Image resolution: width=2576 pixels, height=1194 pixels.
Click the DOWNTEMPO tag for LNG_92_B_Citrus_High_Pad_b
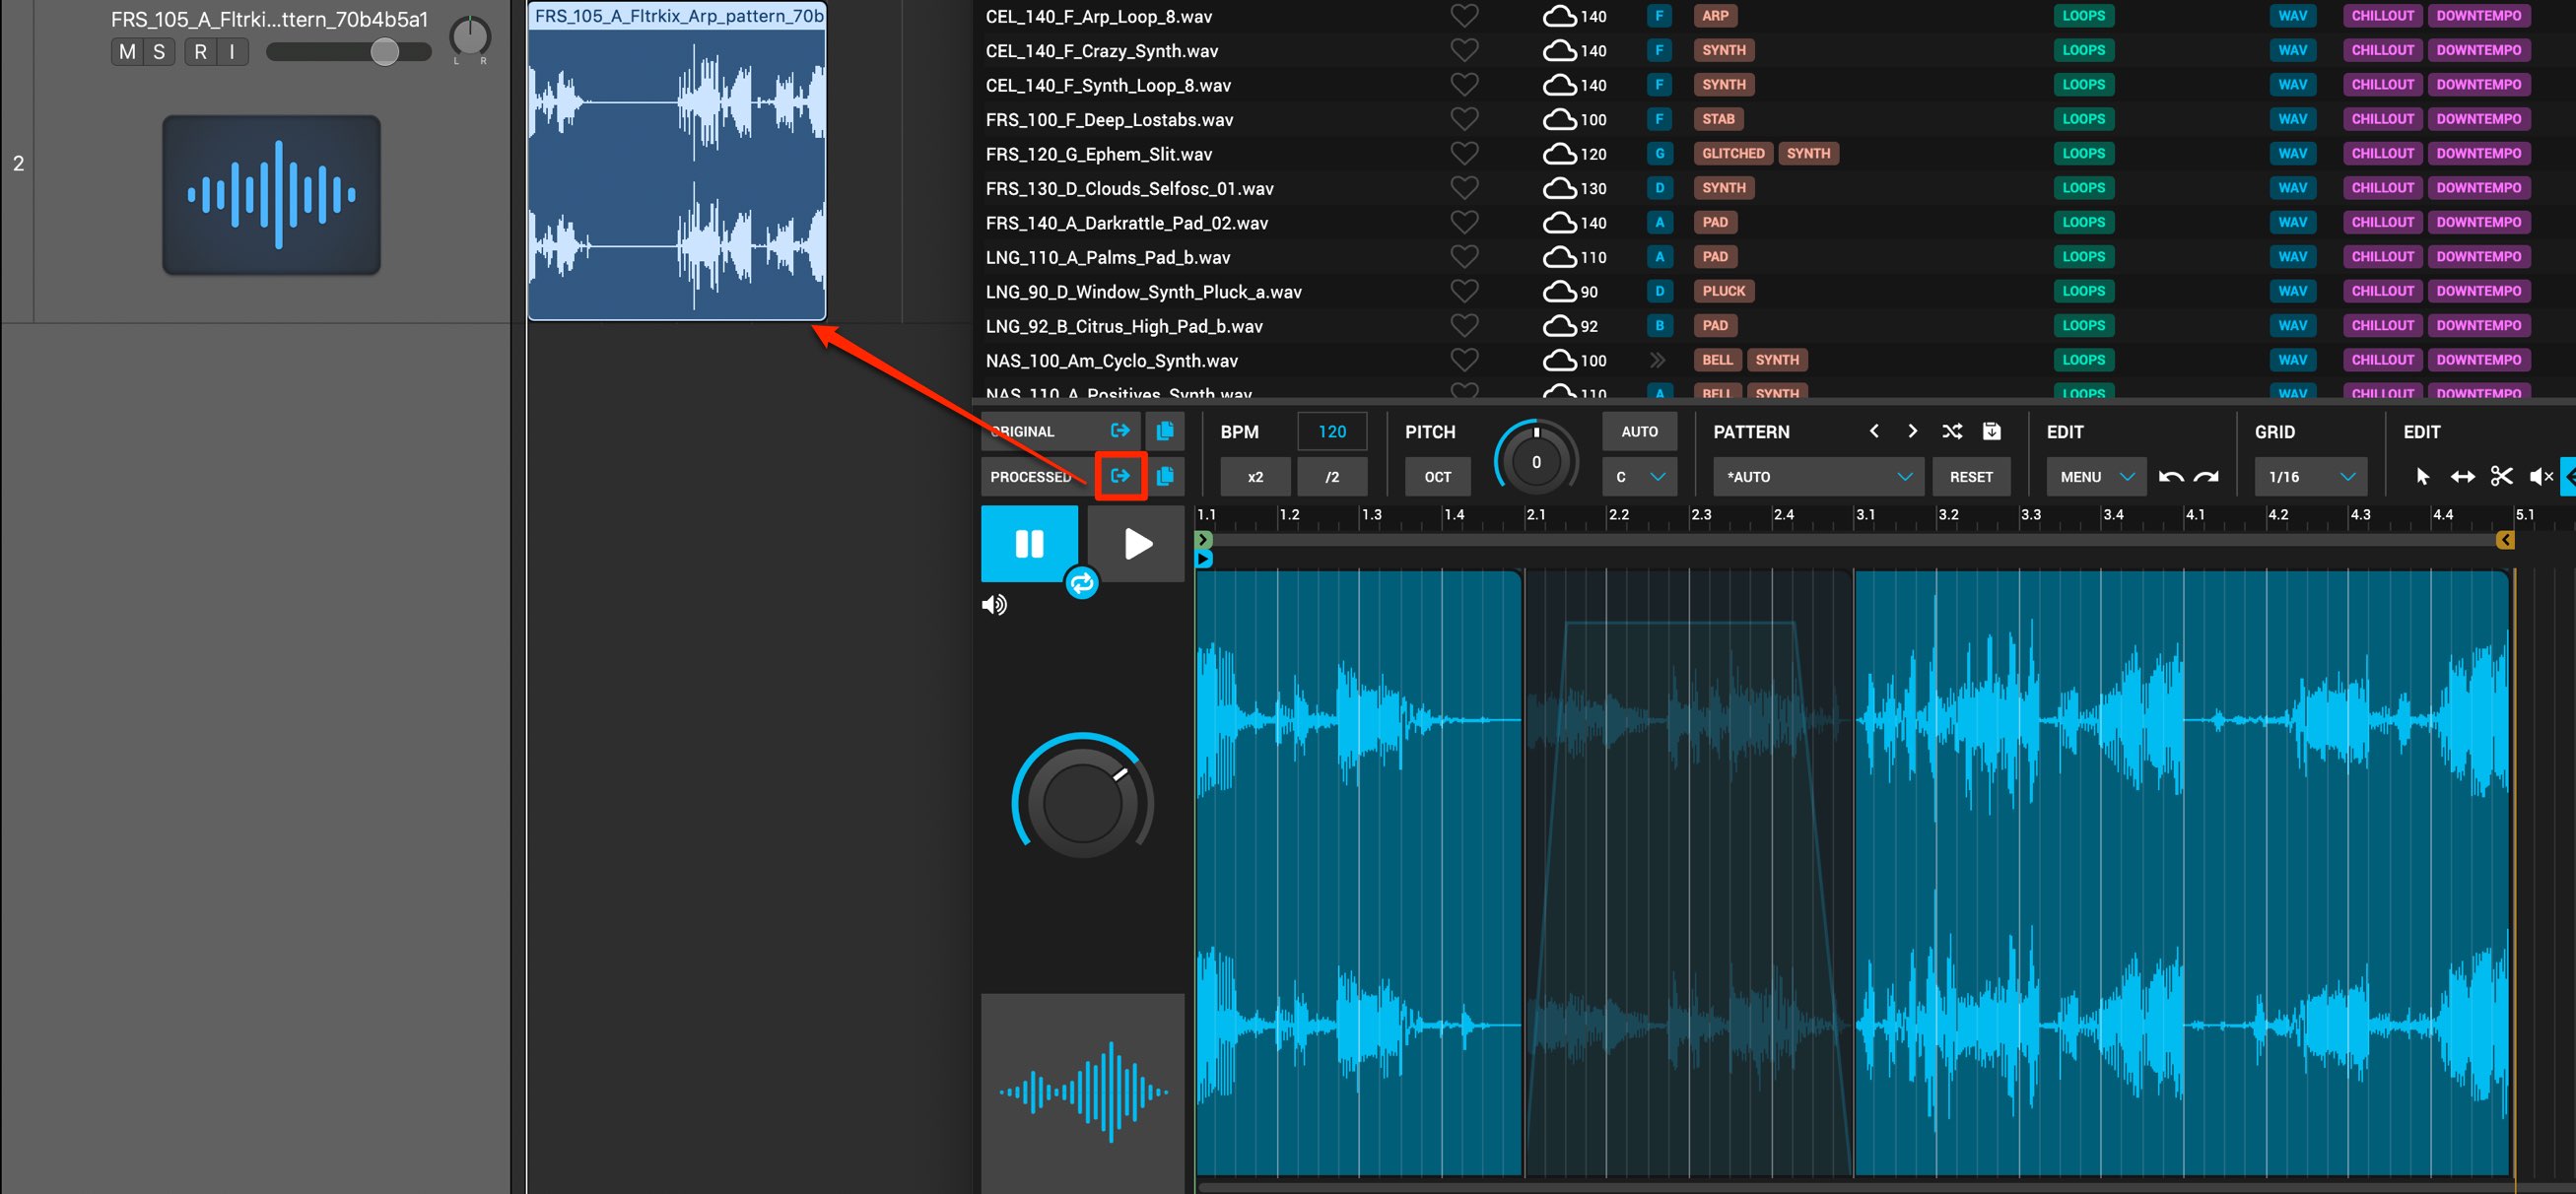[2478, 326]
